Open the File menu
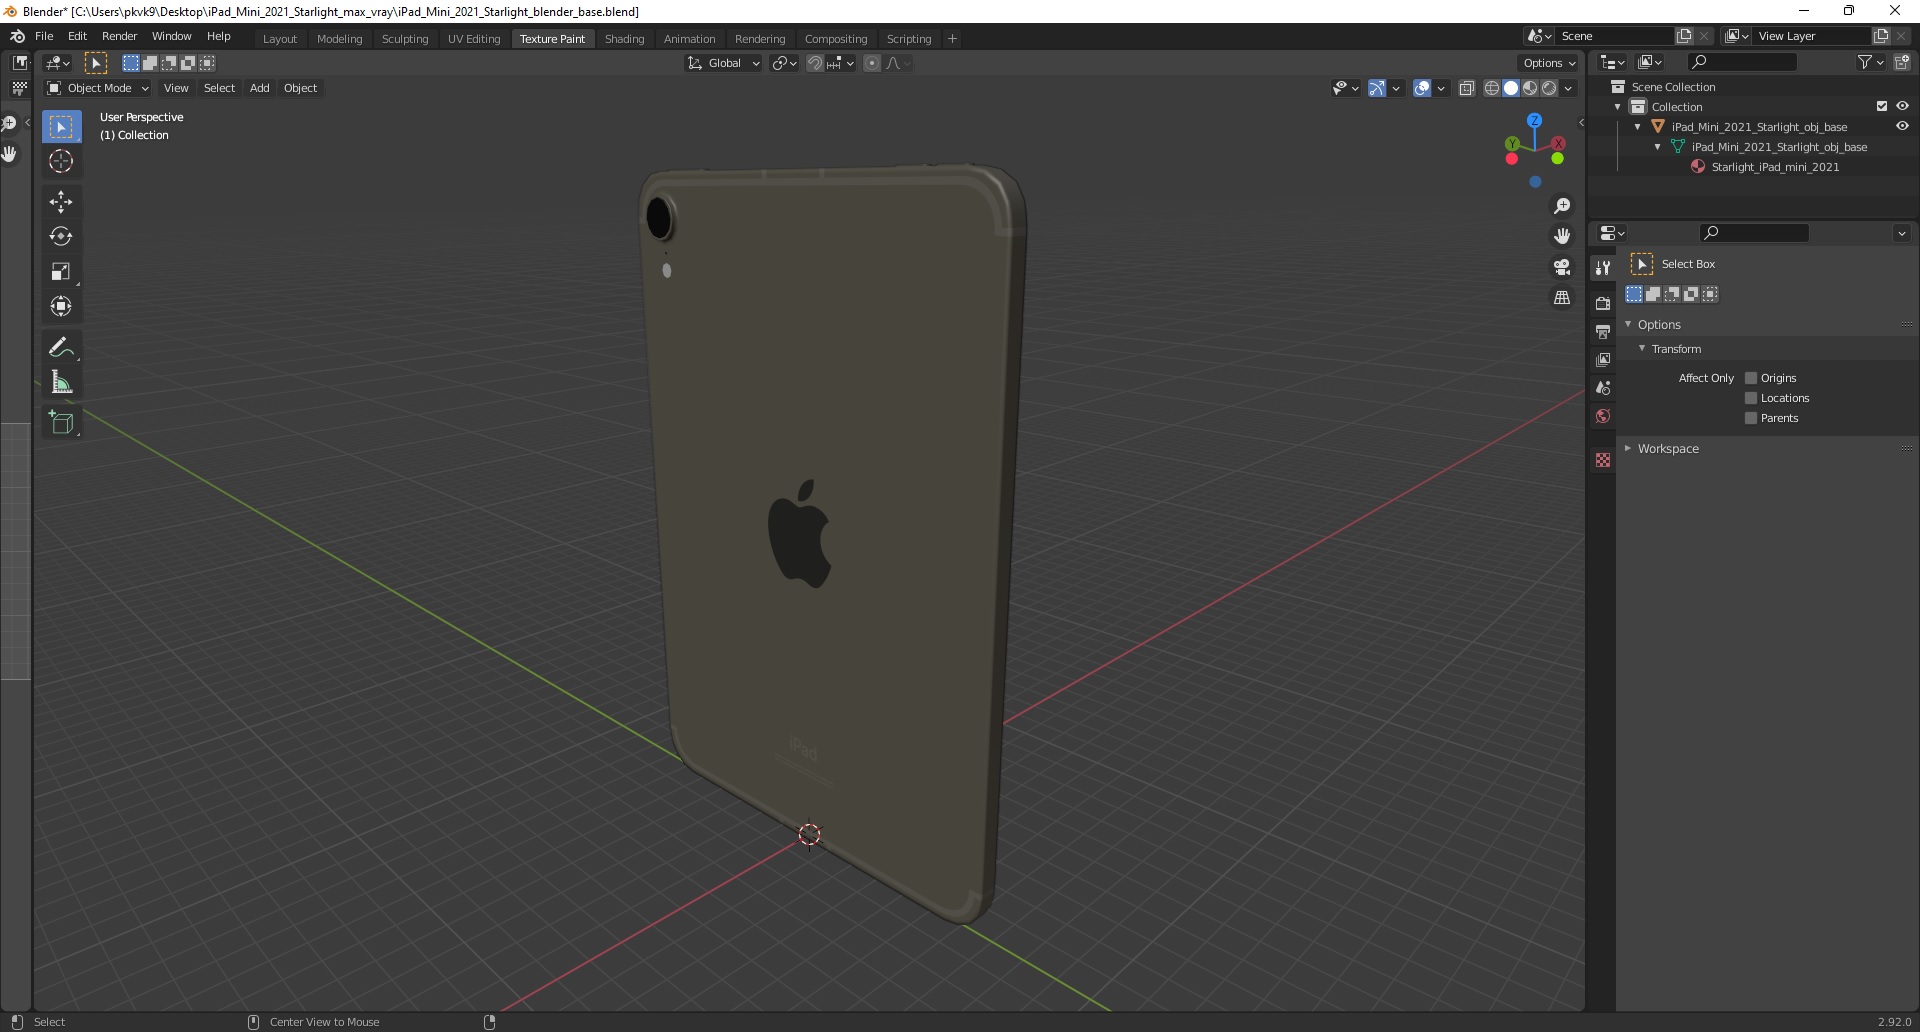The width and height of the screenshot is (1920, 1032). [x=44, y=36]
